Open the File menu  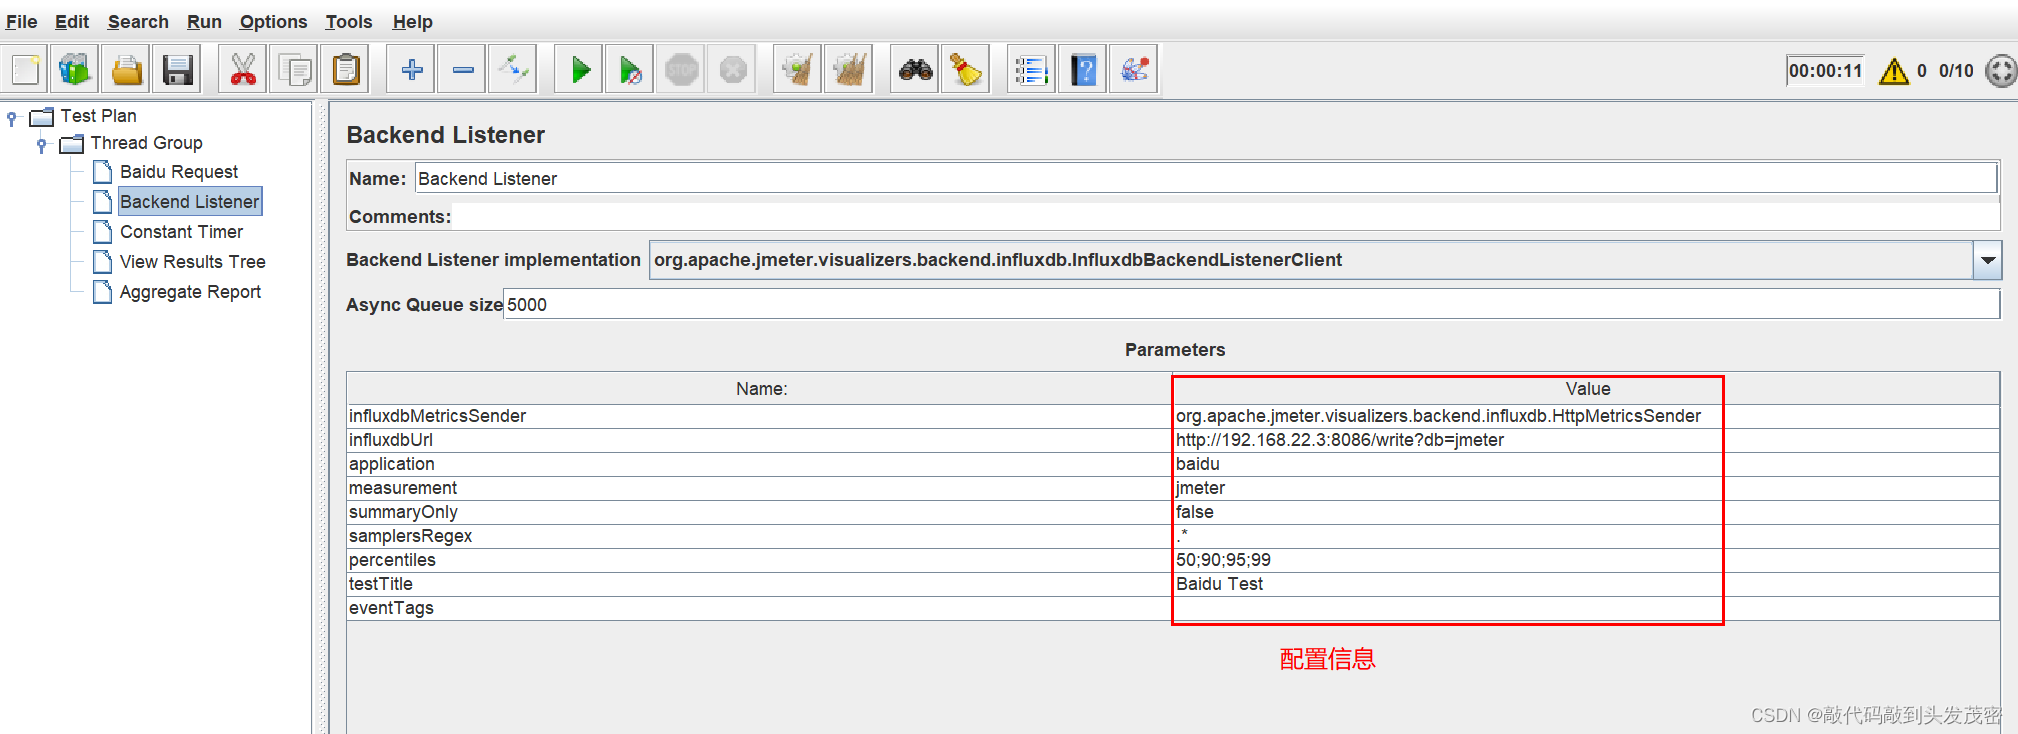tap(21, 22)
